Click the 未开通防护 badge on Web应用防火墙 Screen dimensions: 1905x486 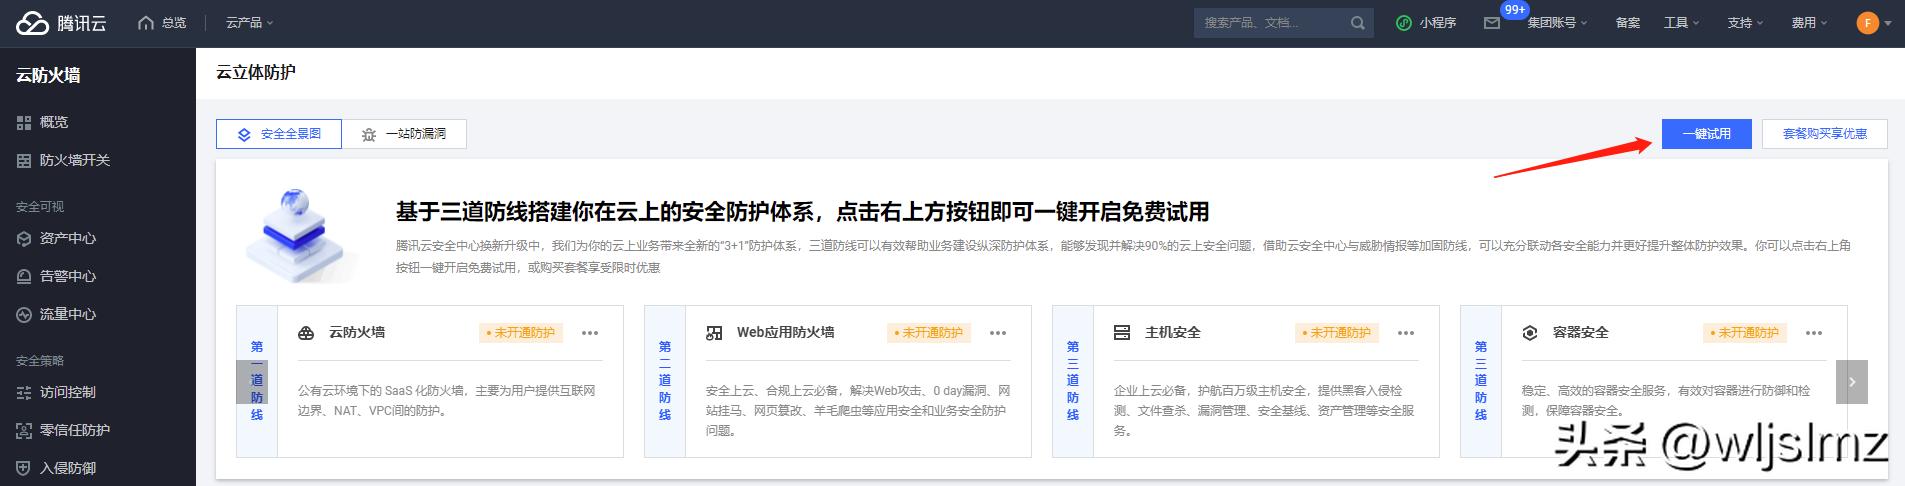pyautogui.click(x=929, y=333)
